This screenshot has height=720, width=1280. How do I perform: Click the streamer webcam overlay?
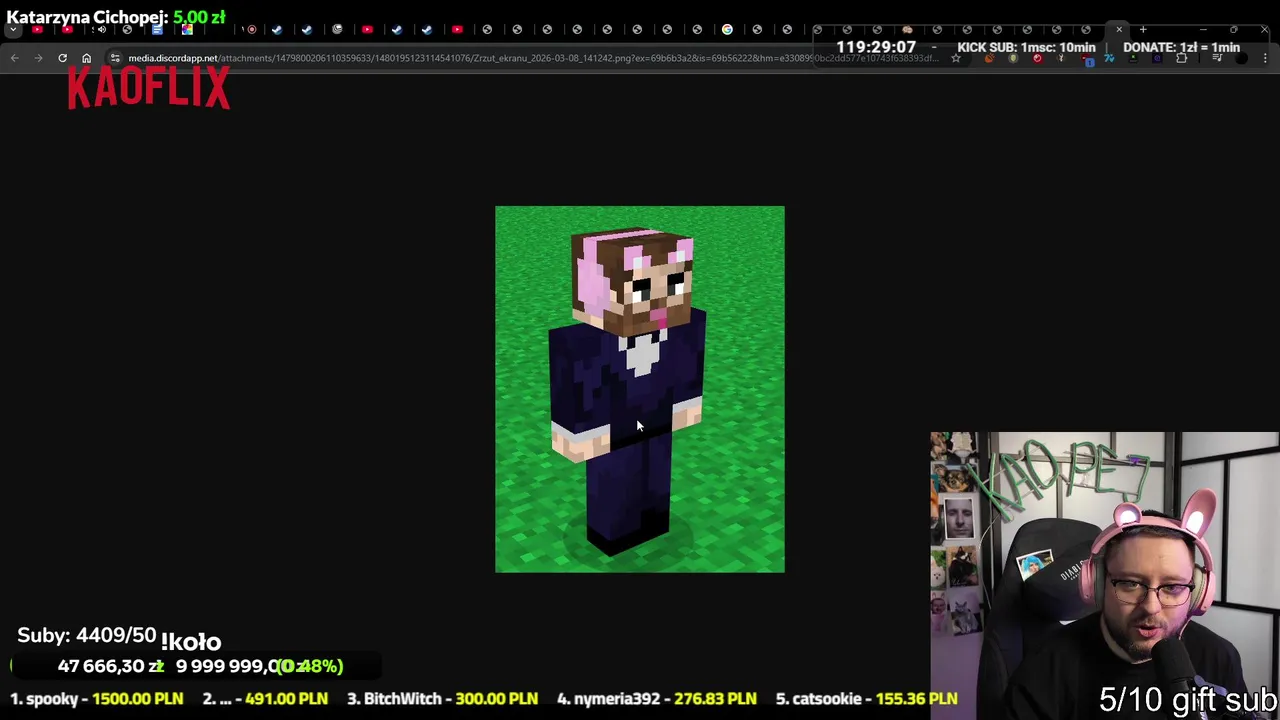pyautogui.click(x=1105, y=576)
